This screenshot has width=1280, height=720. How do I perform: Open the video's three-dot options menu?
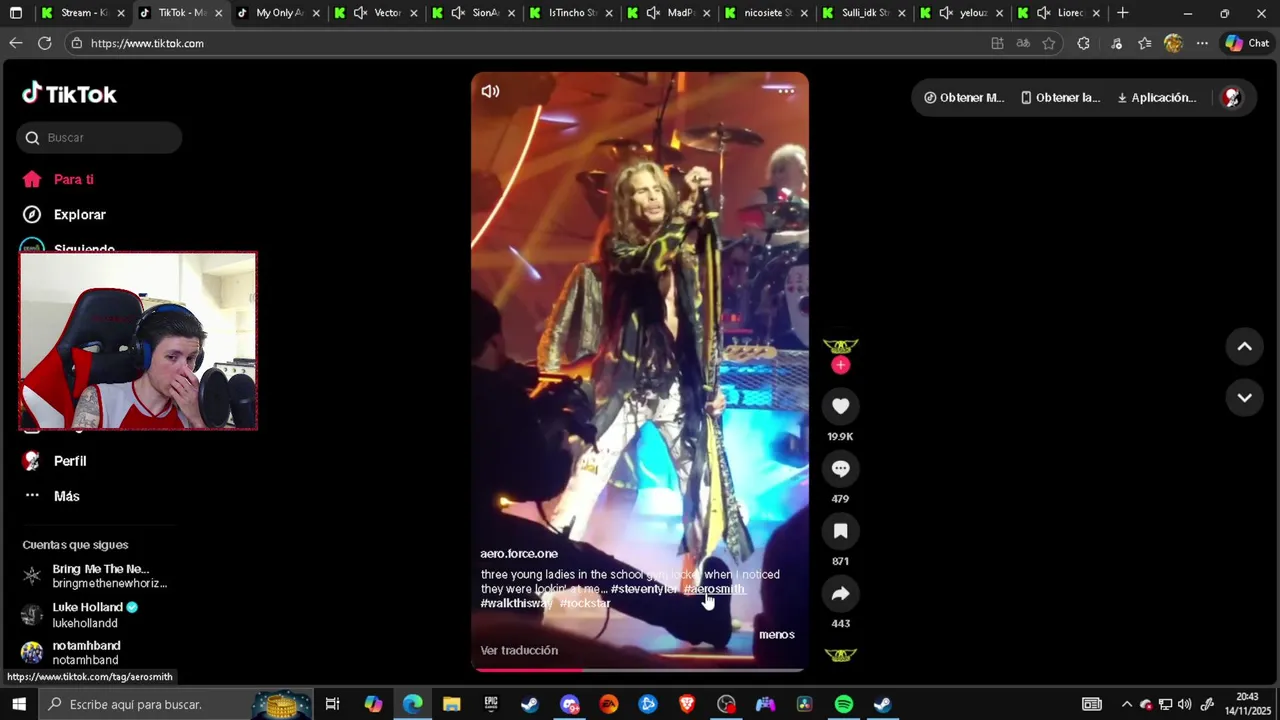click(x=786, y=91)
